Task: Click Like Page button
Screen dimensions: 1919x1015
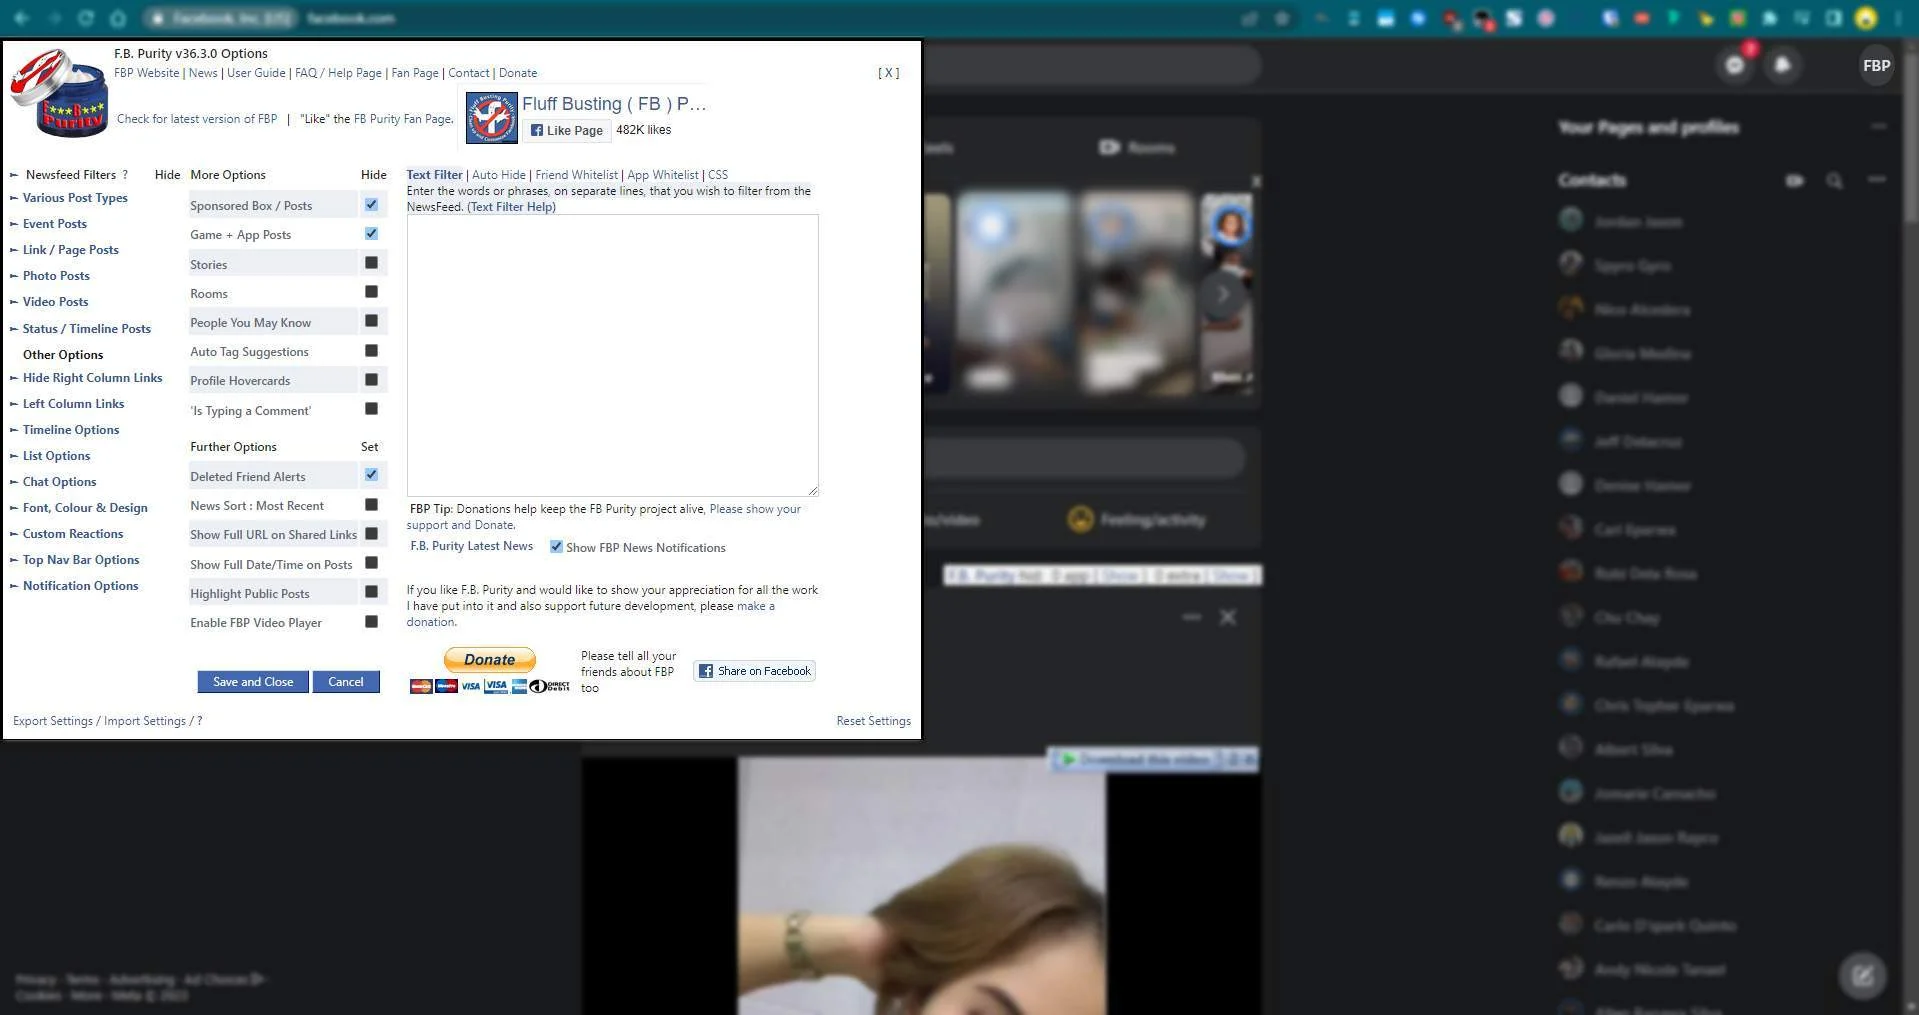Action: point(567,130)
